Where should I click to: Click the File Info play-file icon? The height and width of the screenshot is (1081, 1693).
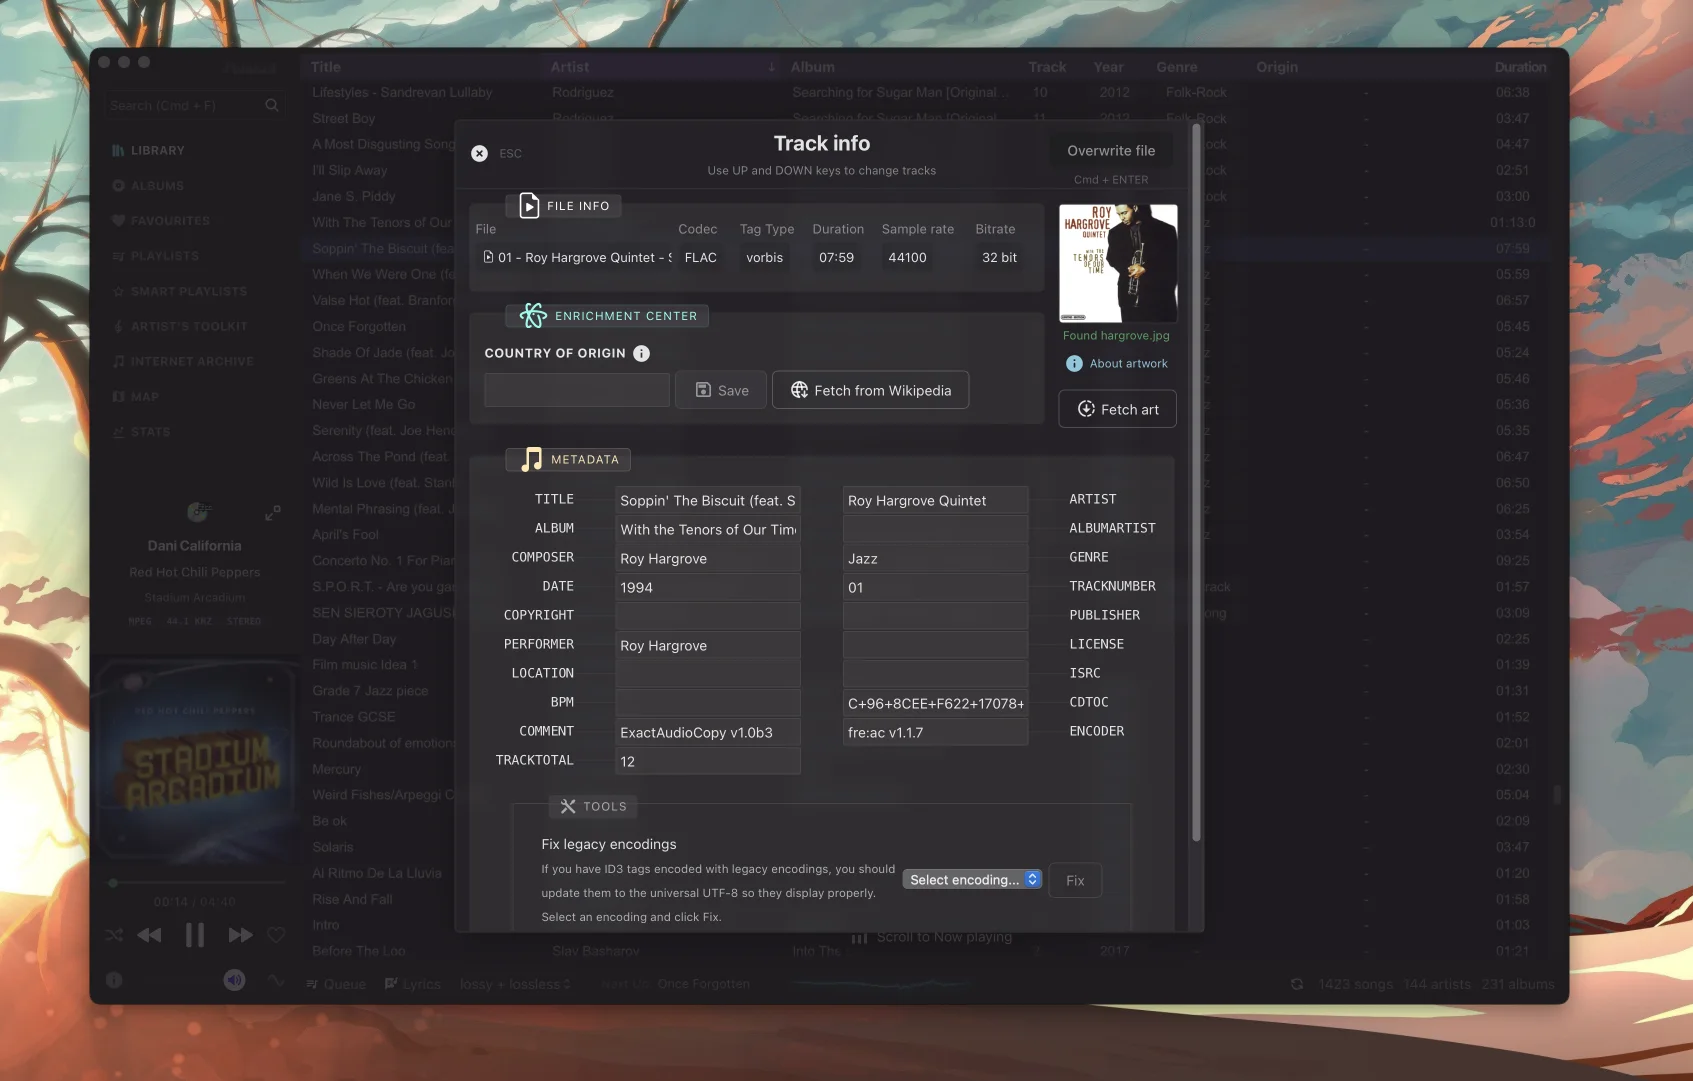point(529,206)
